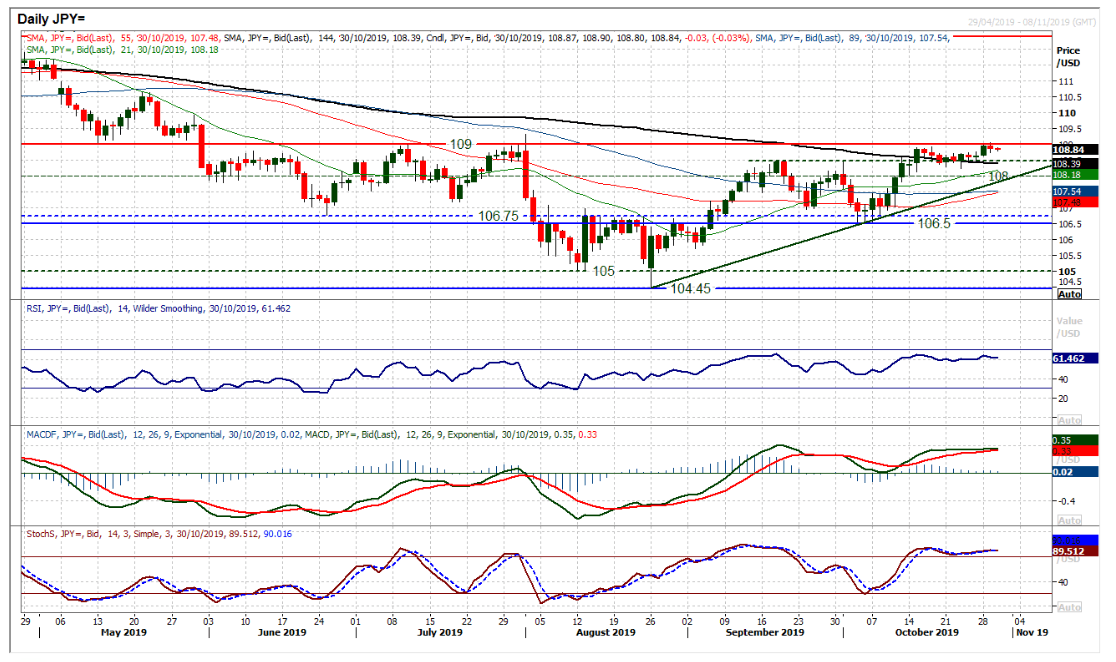Screen dimensions: 1116x662
Task: Click the 89.512 Stochastic value tag
Action: coord(1068,549)
